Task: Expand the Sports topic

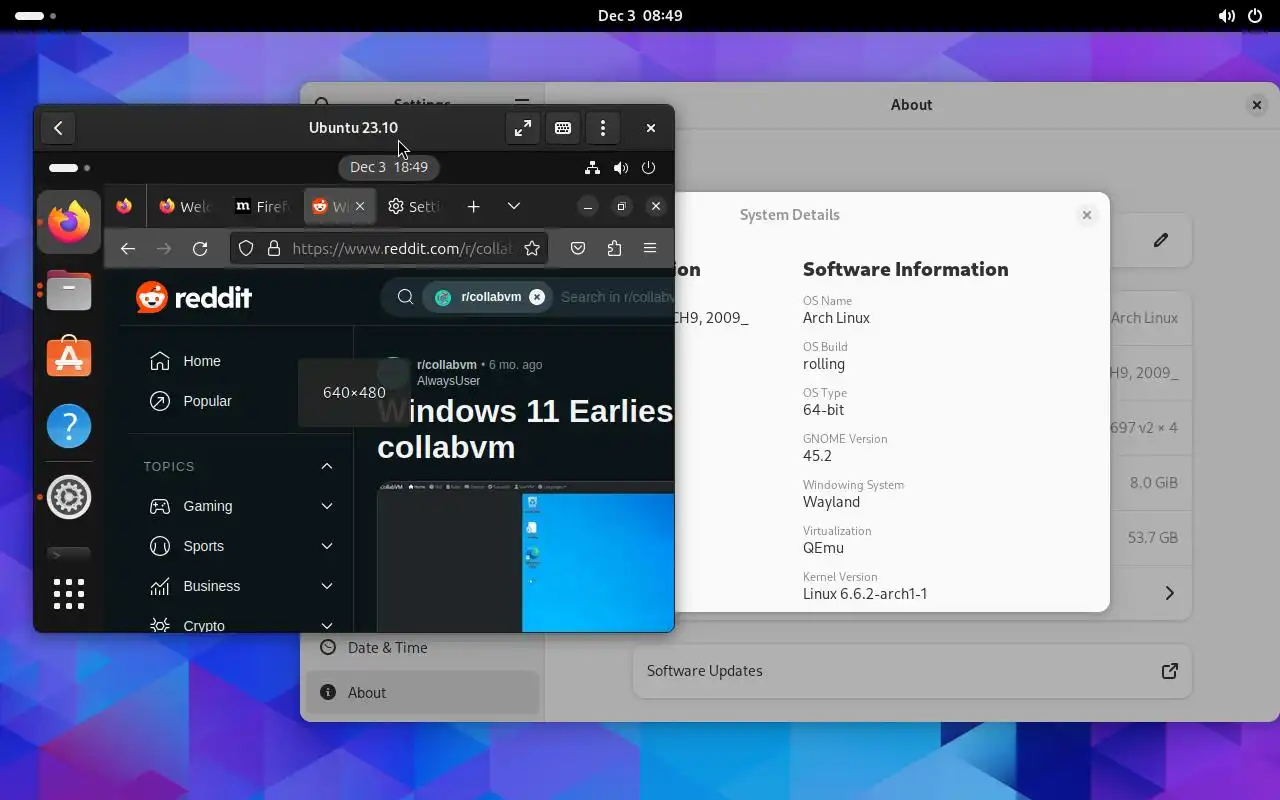Action: (x=326, y=546)
